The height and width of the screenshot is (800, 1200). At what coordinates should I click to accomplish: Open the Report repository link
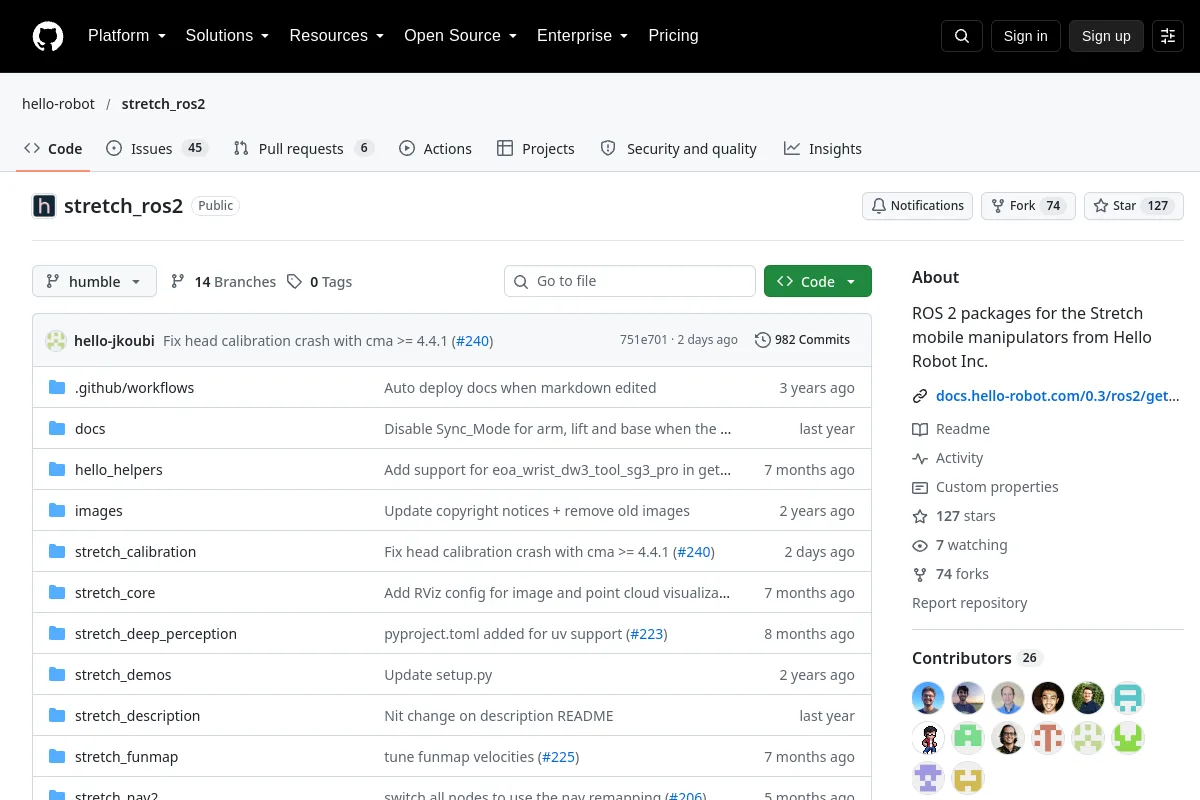[x=969, y=603]
